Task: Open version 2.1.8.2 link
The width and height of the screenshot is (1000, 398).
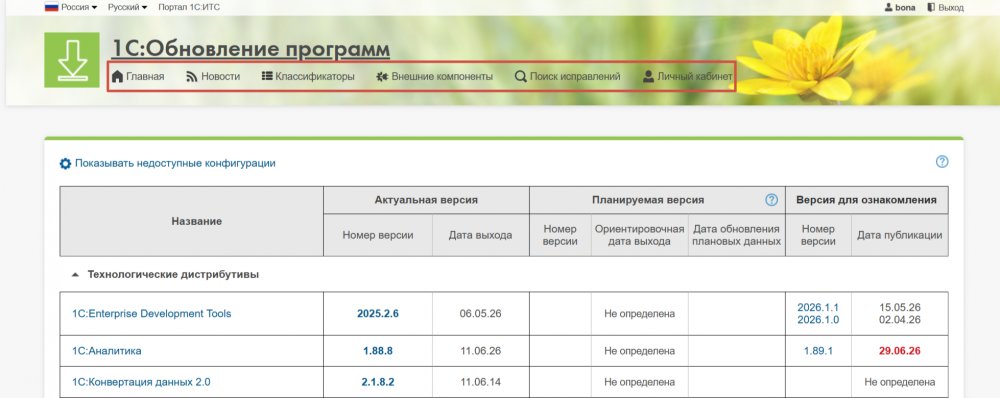Action: pyautogui.click(x=378, y=382)
